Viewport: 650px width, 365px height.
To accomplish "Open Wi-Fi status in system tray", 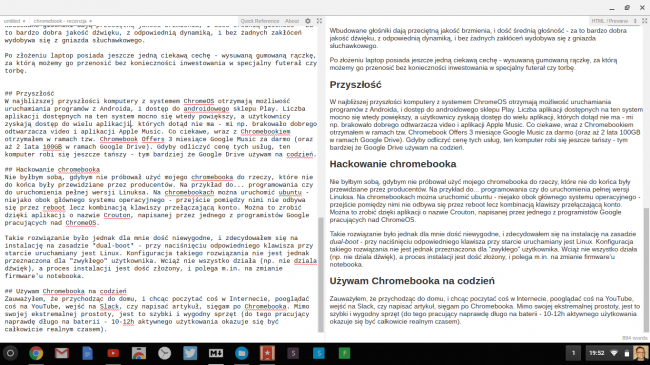I will tap(615, 353).
